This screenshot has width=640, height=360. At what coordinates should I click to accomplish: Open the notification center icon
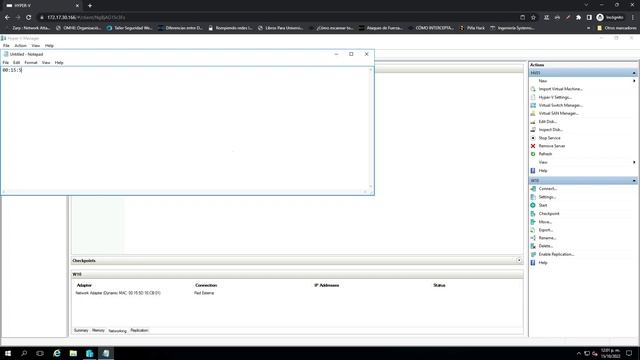click(629, 353)
